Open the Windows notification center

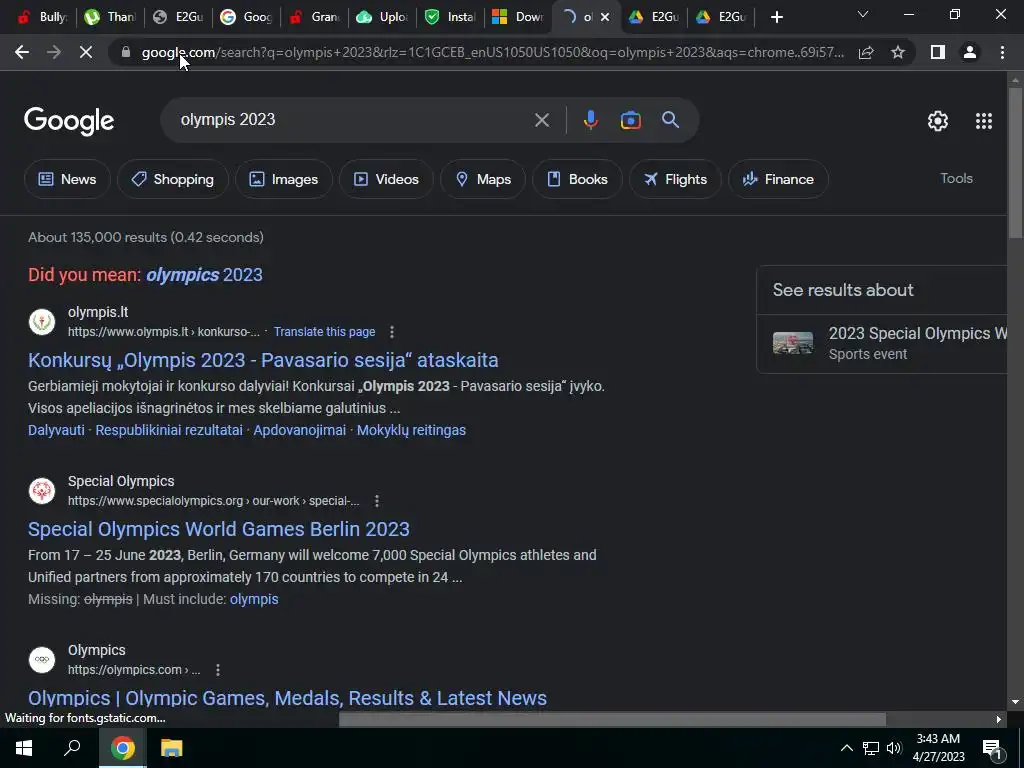[992, 748]
